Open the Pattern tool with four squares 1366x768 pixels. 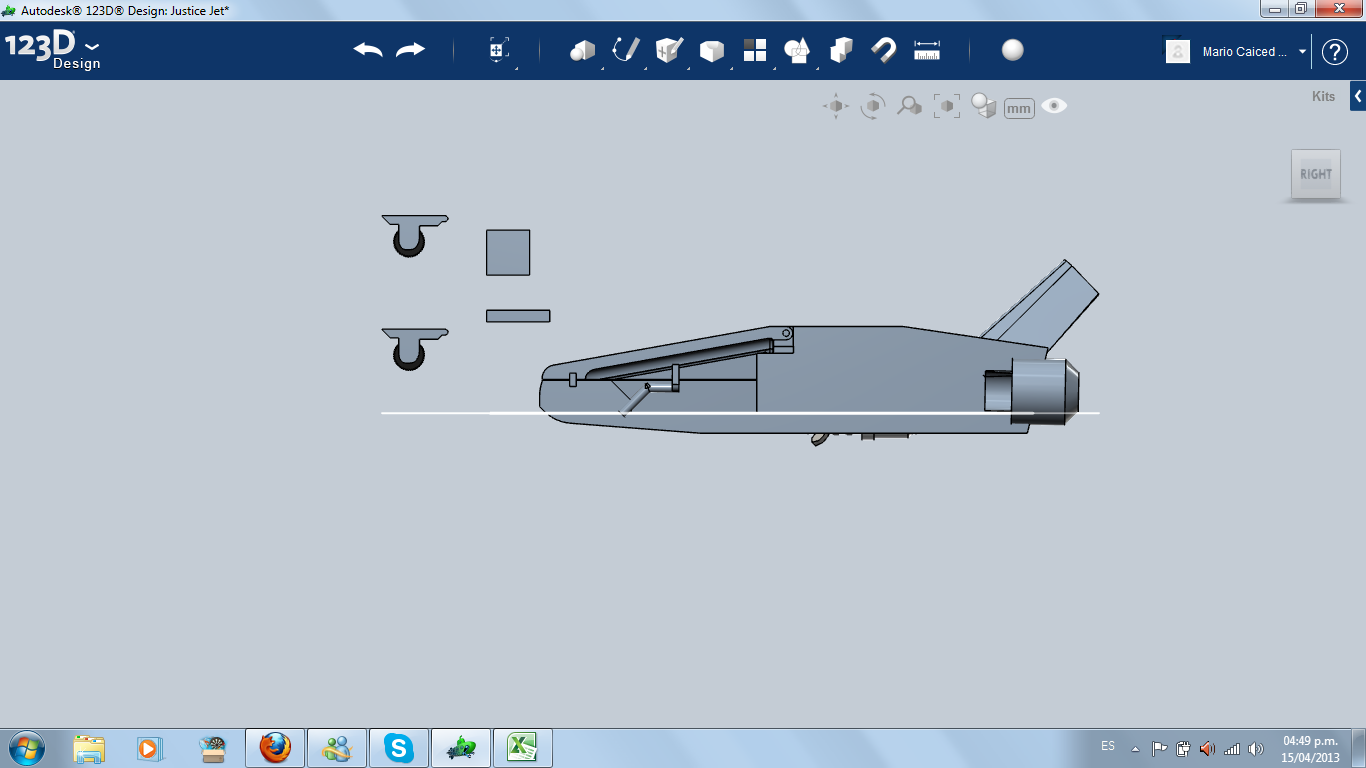(755, 50)
